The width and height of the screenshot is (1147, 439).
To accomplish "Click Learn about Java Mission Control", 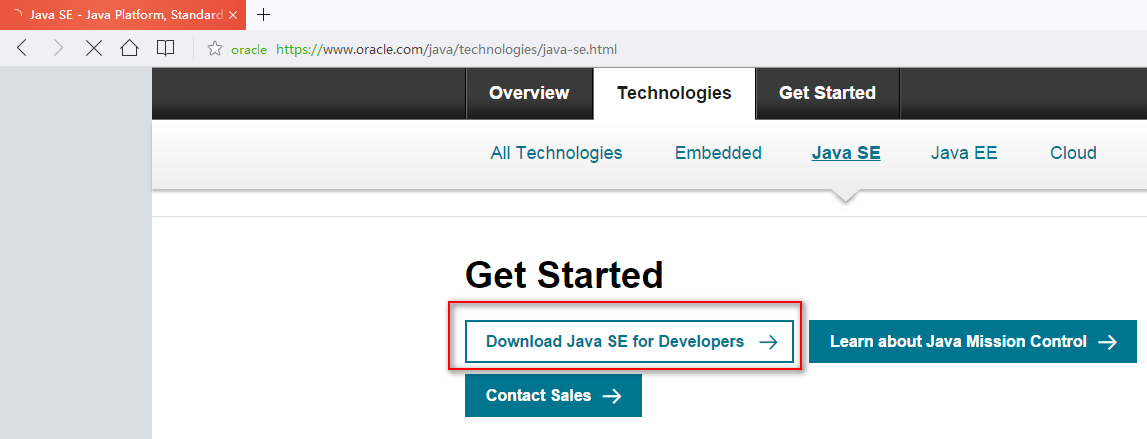I will (972, 342).
